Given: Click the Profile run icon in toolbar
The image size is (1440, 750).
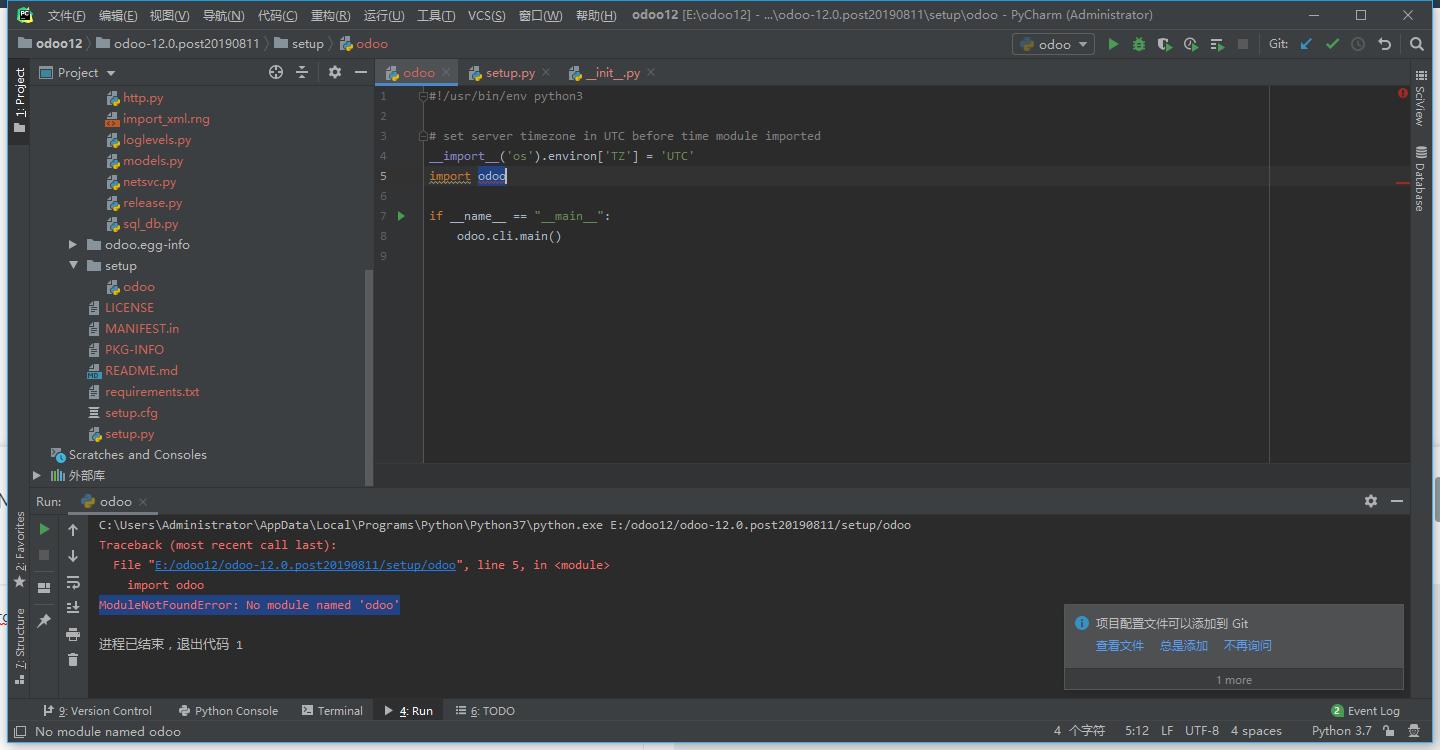Looking at the screenshot, I should [x=1191, y=44].
